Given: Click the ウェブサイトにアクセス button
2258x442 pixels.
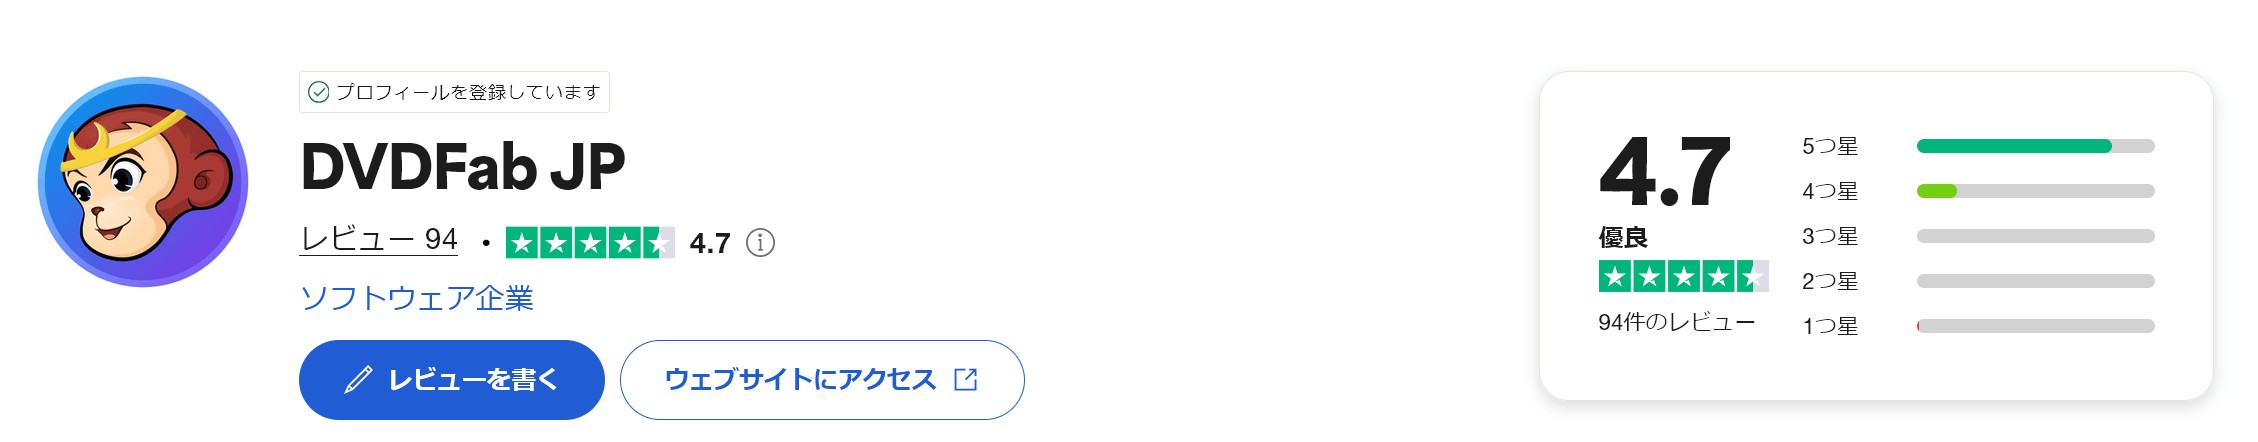Looking at the screenshot, I should 822,380.
